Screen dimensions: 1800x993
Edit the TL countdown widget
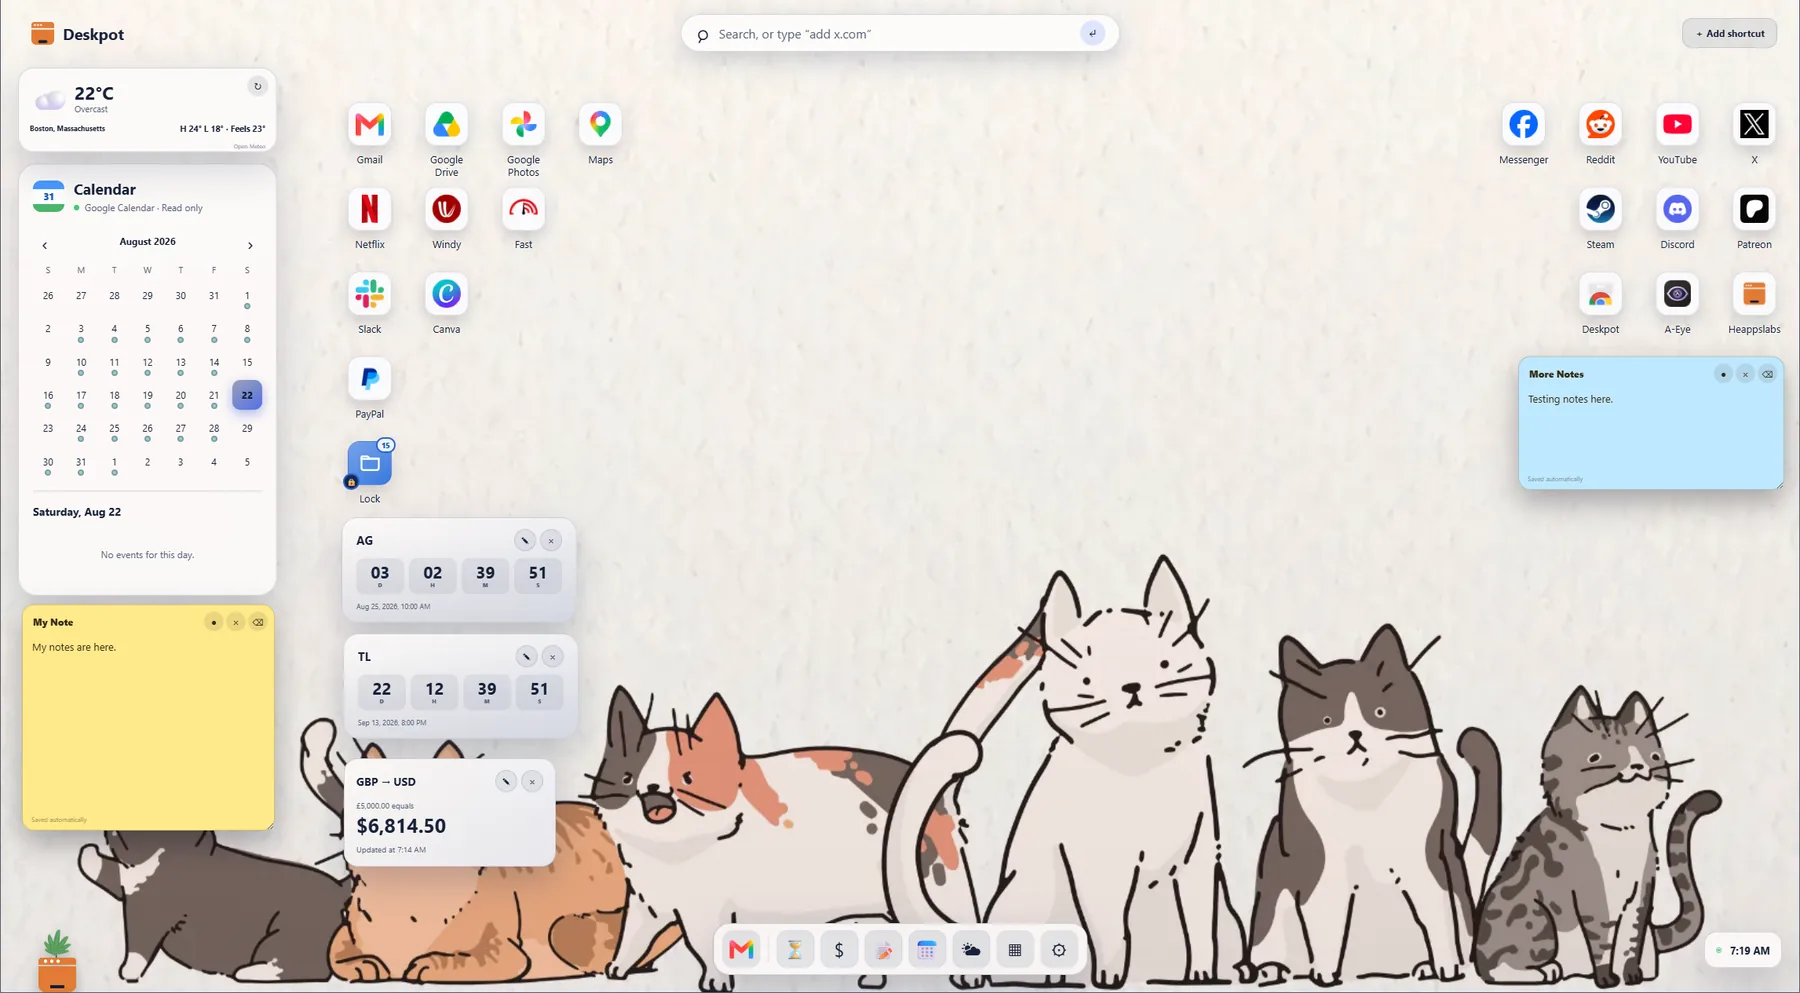coord(526,657)
